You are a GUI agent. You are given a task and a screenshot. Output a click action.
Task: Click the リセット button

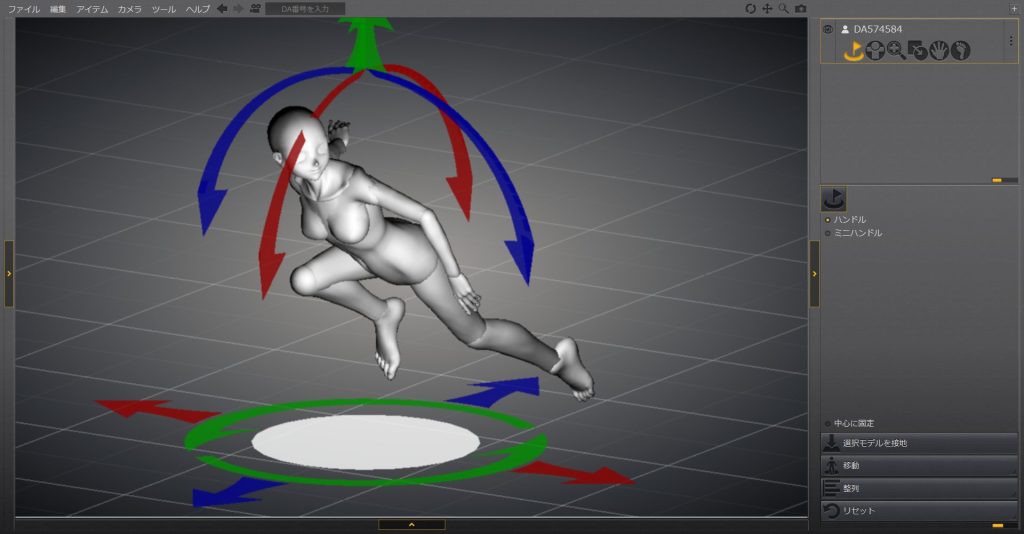tap(919, 511)
